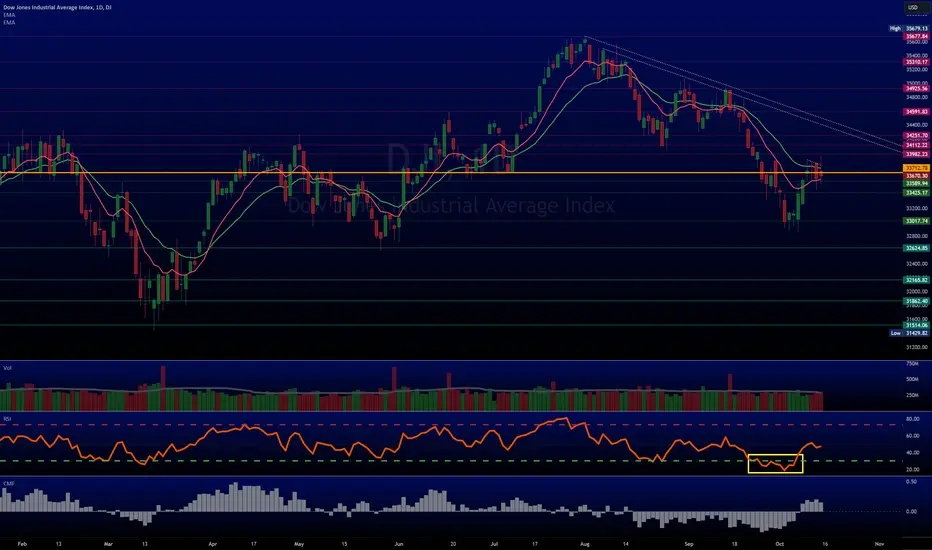This screenshot has width=932, height=550.
Task: Click the 0.00 CMF scale label
Action: point(911,511)
